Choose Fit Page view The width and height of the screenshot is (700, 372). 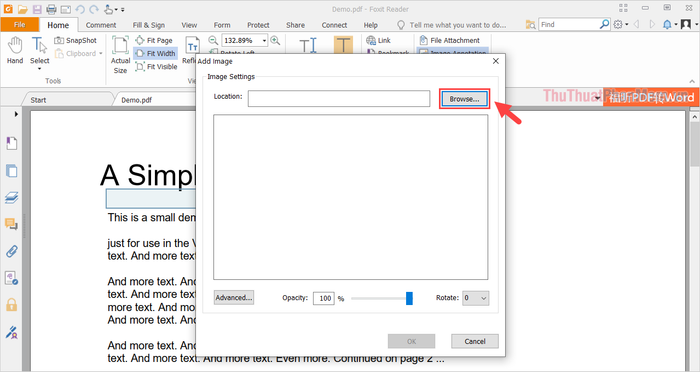154,40
